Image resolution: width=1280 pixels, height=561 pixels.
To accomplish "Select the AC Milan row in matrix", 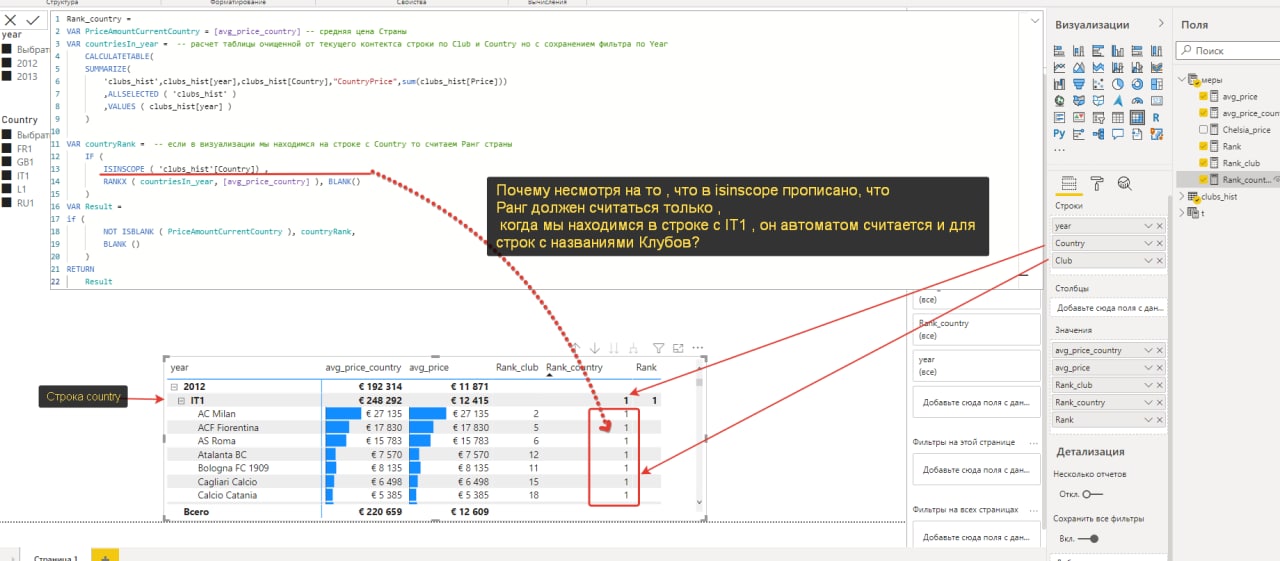I will (216, 414).
